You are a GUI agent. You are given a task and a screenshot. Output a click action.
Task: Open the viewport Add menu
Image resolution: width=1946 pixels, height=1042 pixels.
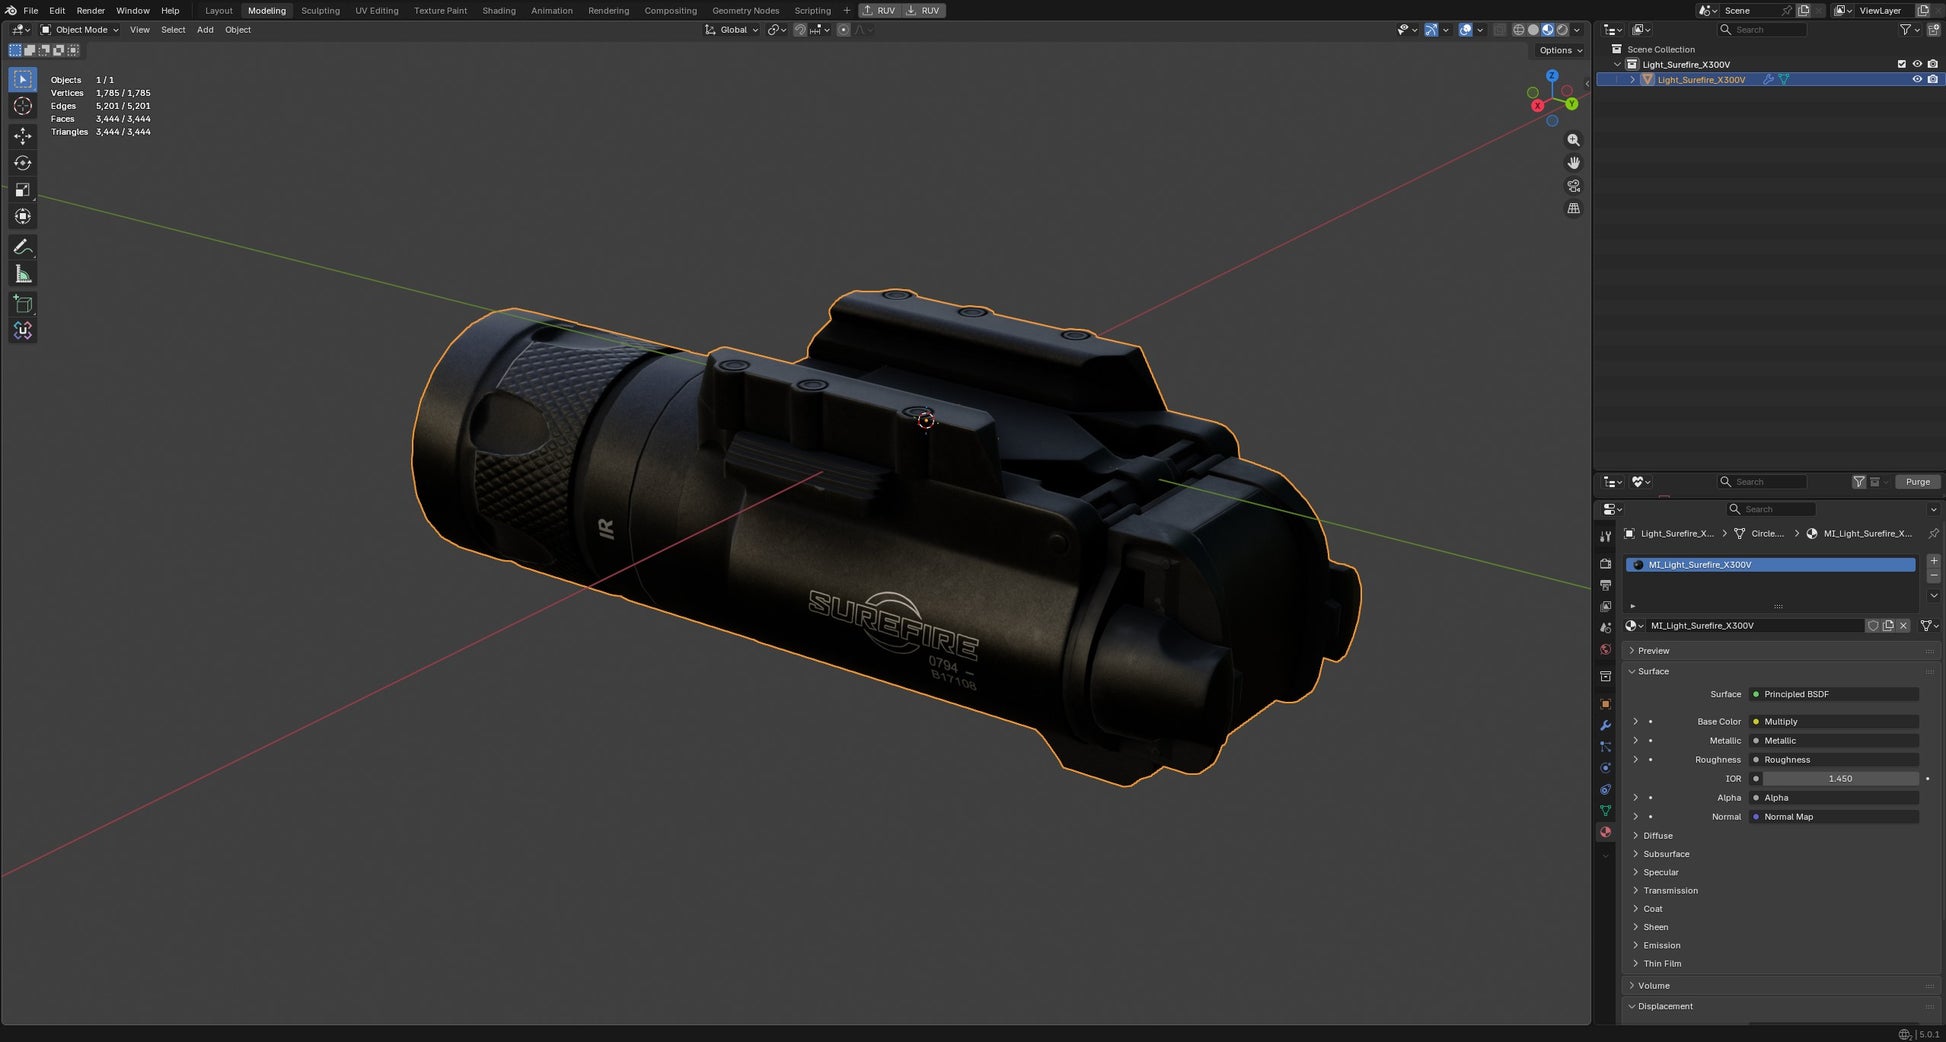(x=205, y=30)
